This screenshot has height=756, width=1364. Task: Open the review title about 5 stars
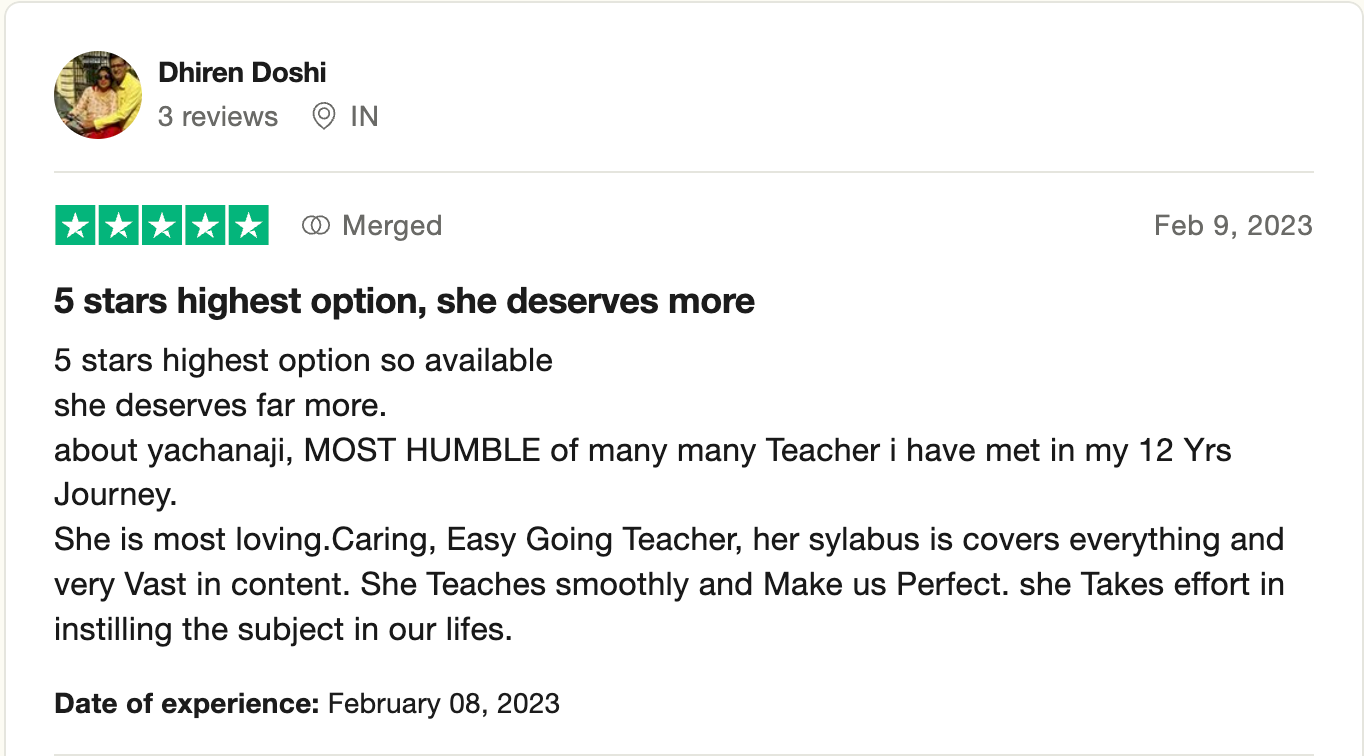[404, 300]
